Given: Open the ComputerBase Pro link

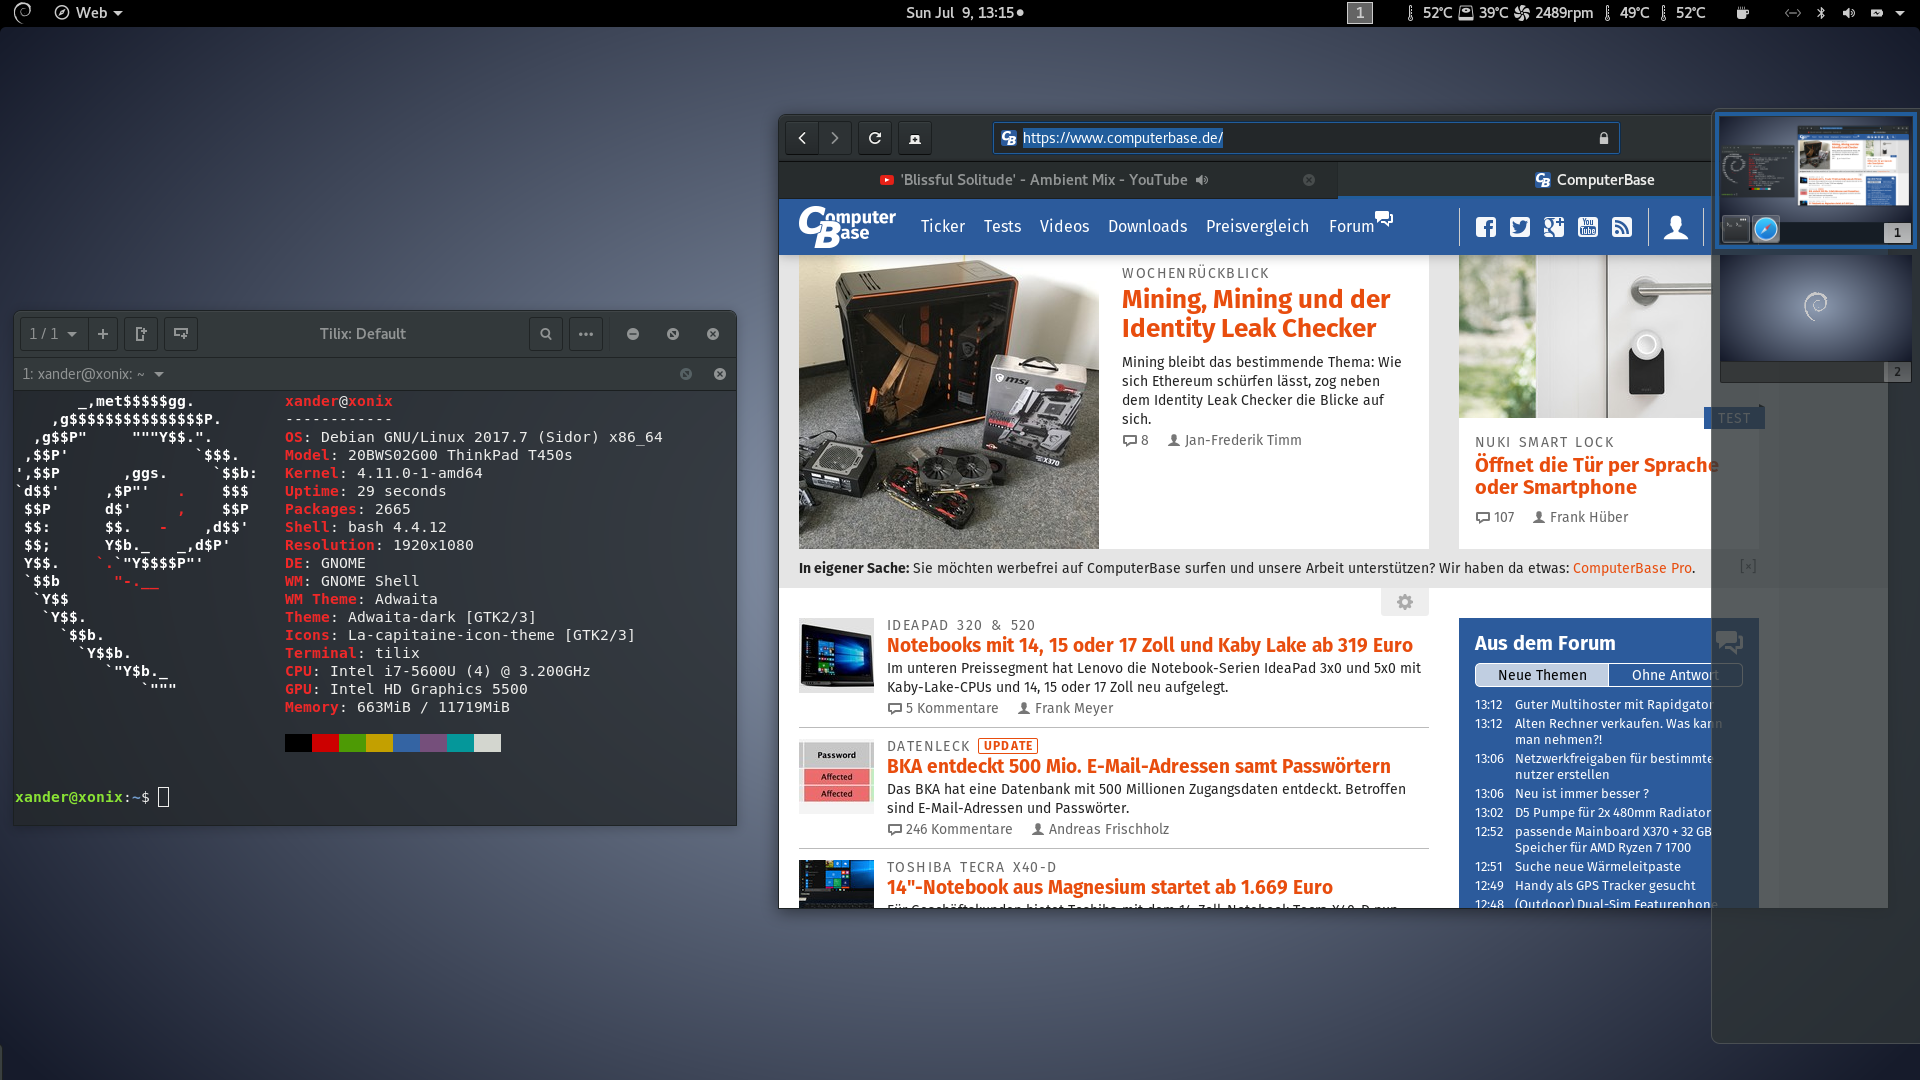Looking at the screenshot, I should tap(1631, 568).
